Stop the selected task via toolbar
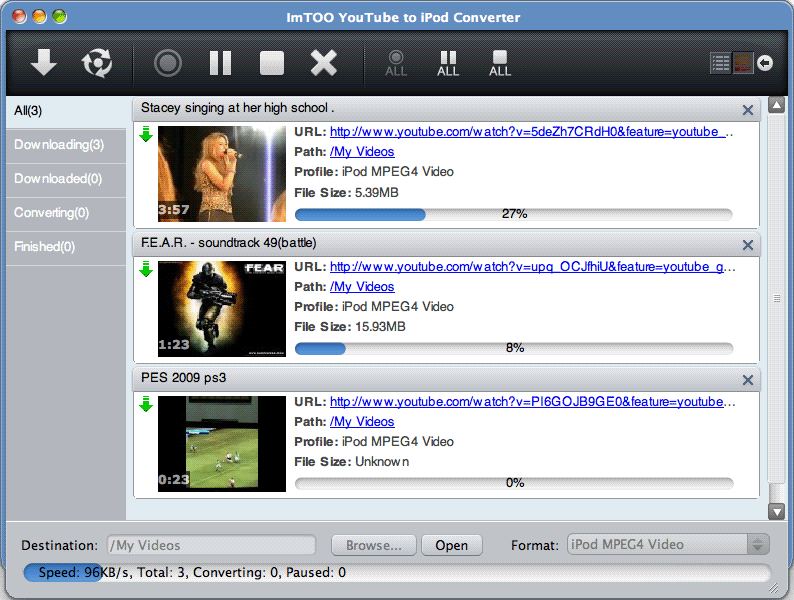Screen dimensions: 794x600 click(272, 63)
